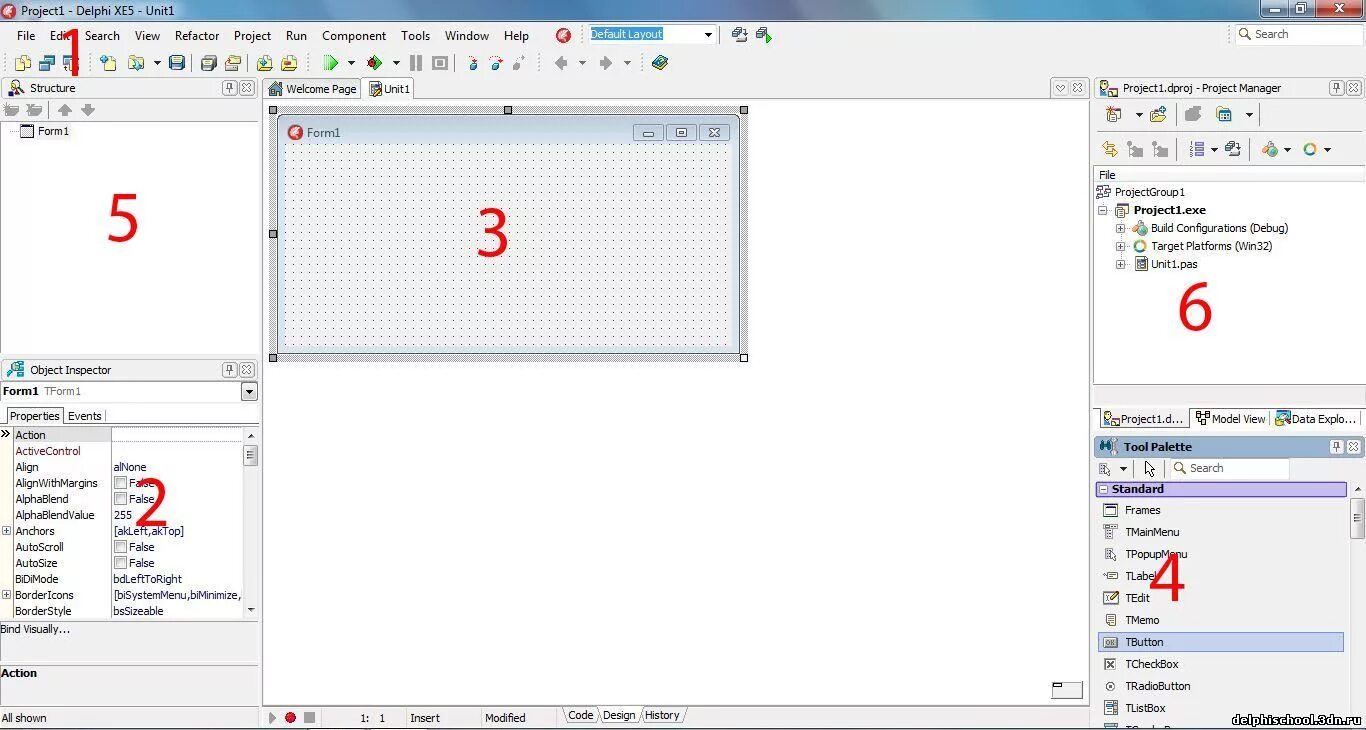Open the Refactor menu
This screenshot has width=1366, height=730.
pos(197,35)
